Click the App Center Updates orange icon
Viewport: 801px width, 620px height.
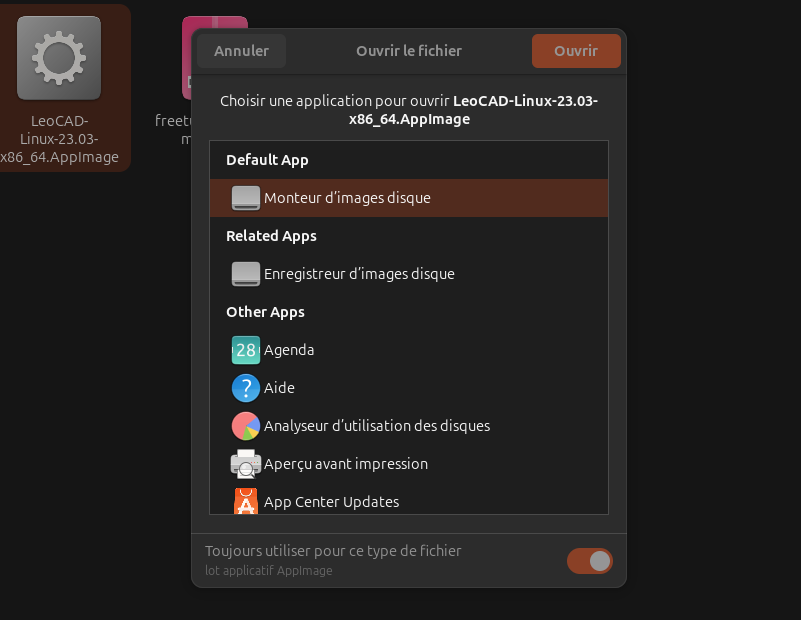(x=246, y=501)
